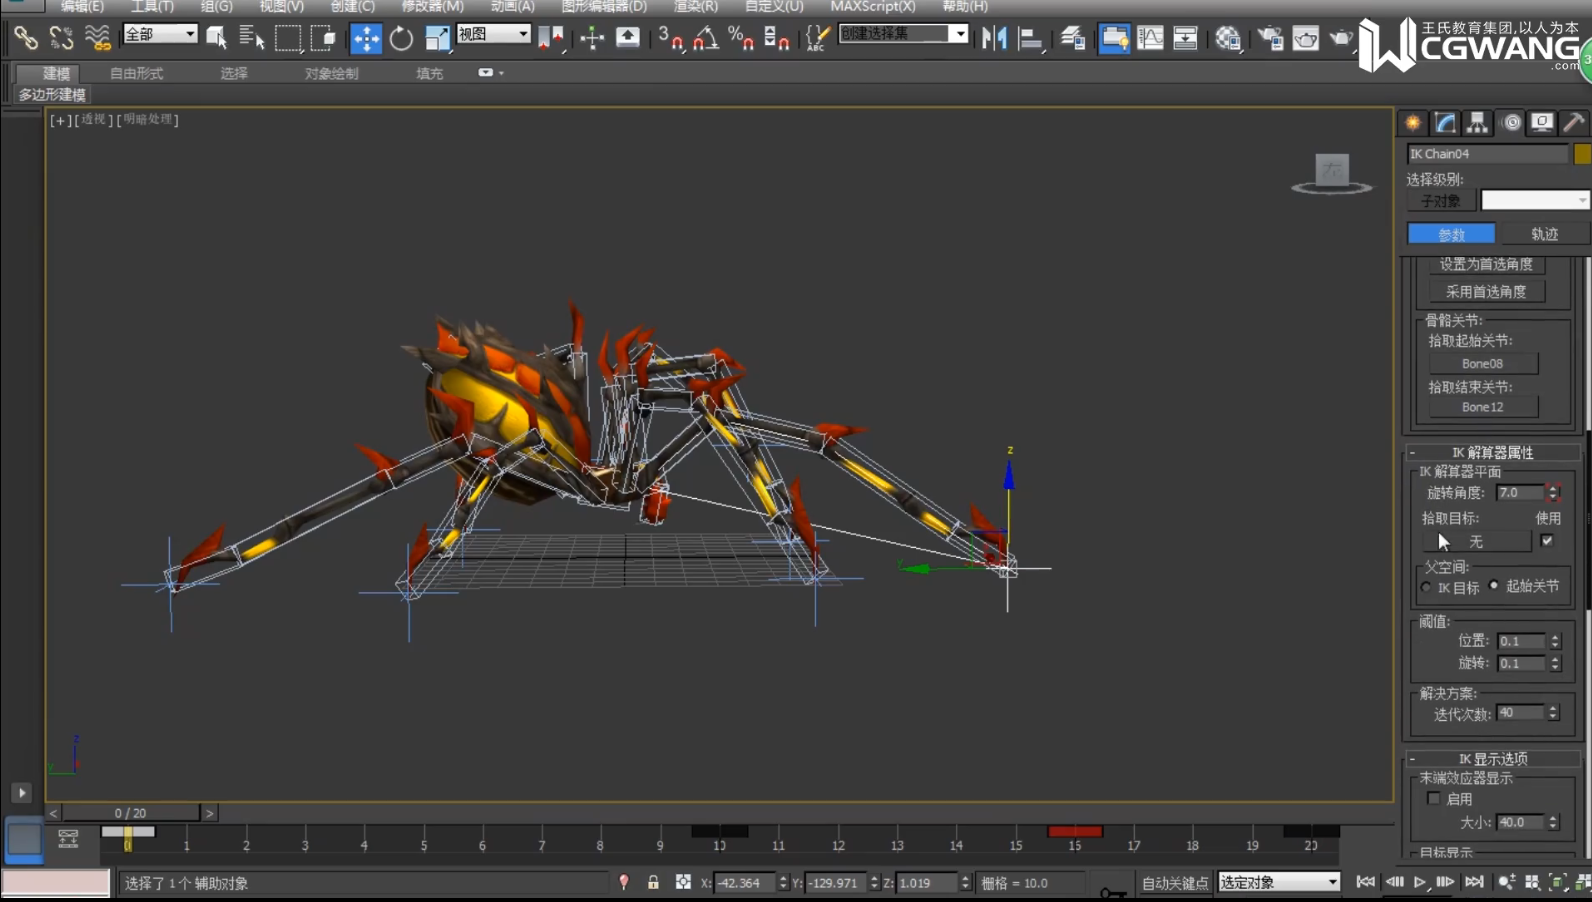Collapse the IK 解算器属性 rollout
The width and height of the screenshot is (1592, 902).
pyautogui.click(x=1493, y=452)
